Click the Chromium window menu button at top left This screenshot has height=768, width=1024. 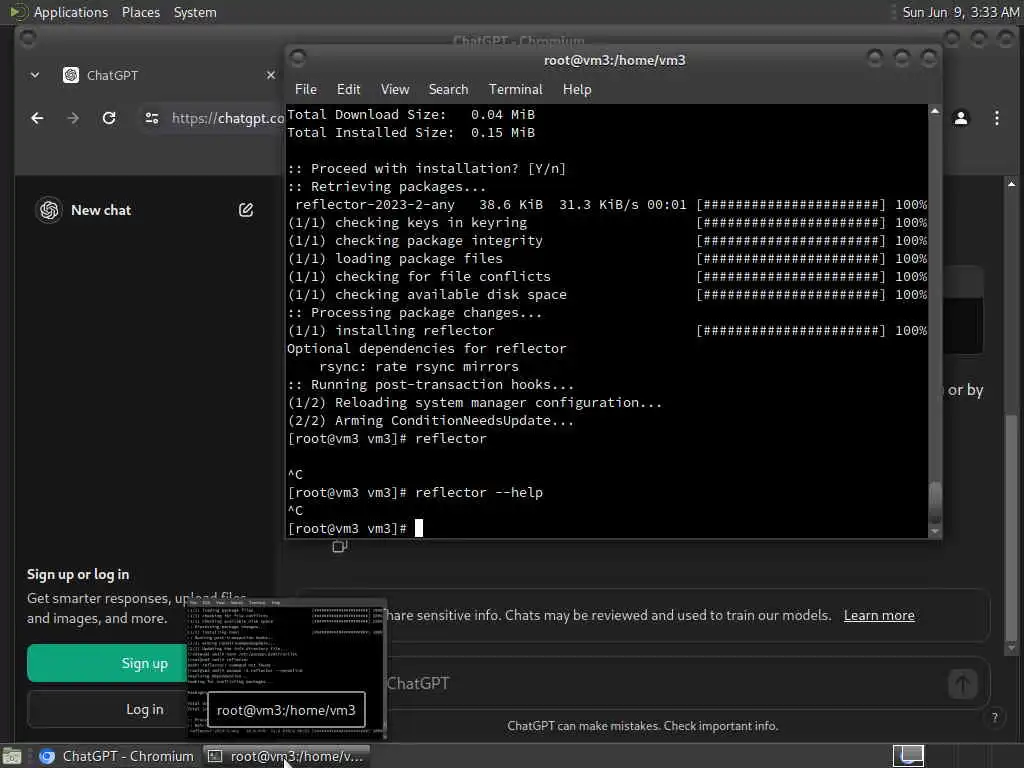pos(27,39)
